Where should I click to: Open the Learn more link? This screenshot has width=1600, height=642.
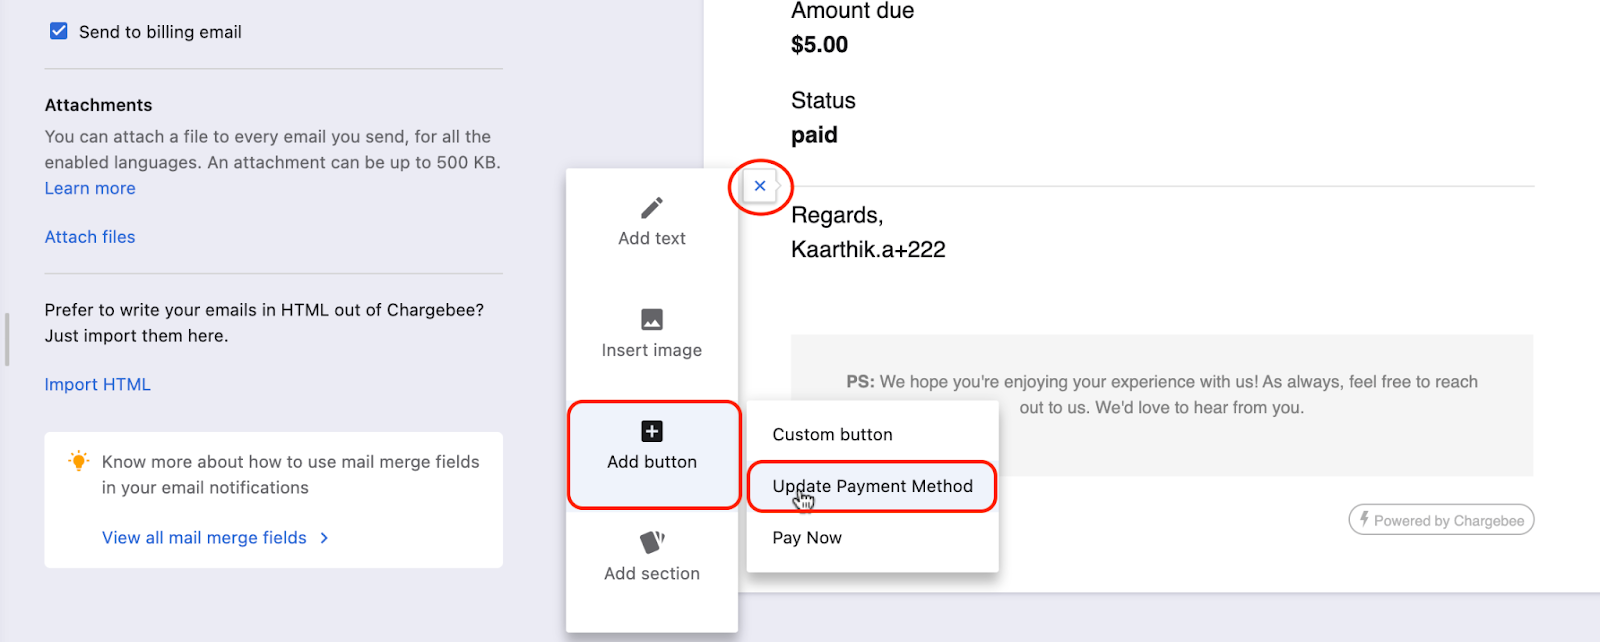pos(90,189)
